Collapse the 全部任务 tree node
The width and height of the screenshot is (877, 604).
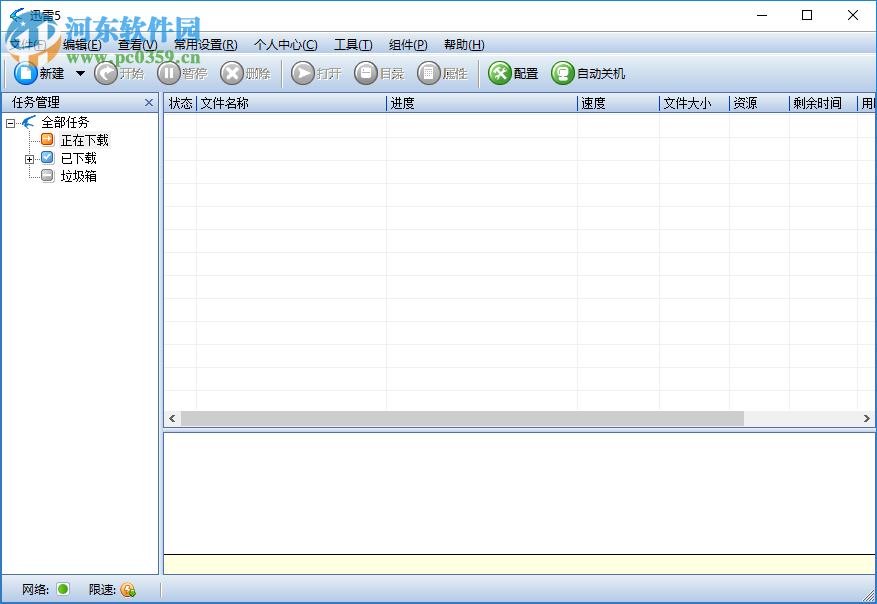coord(9,121)
